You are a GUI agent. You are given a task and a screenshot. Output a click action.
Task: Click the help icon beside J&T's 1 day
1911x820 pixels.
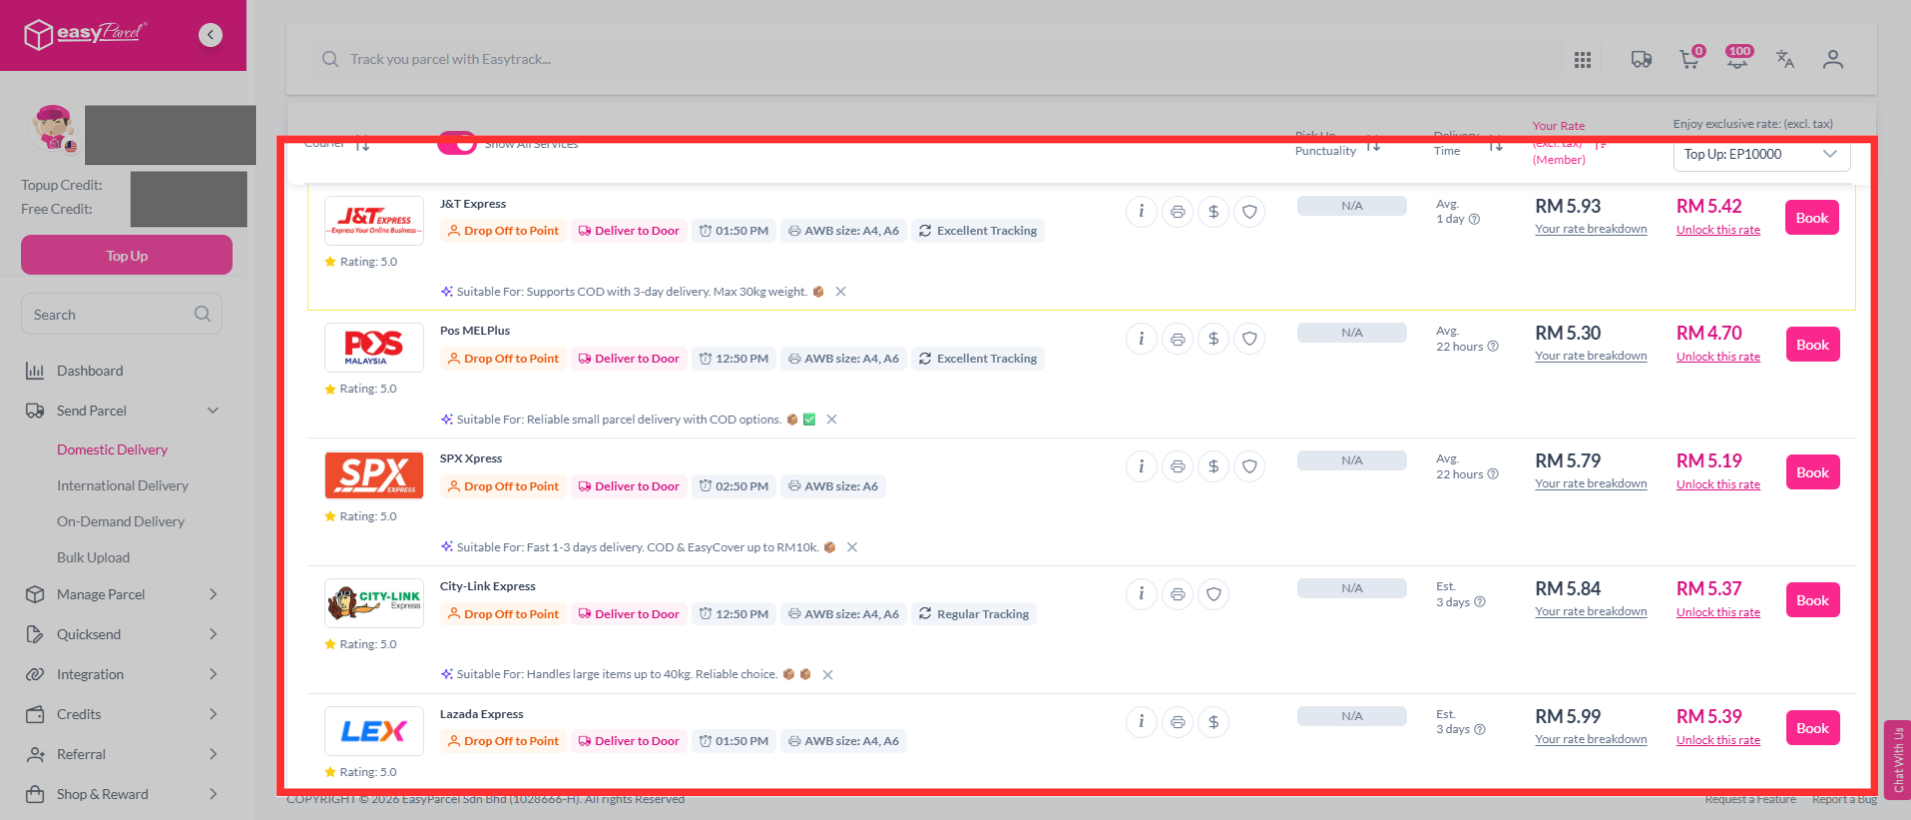coord(1474,219)
